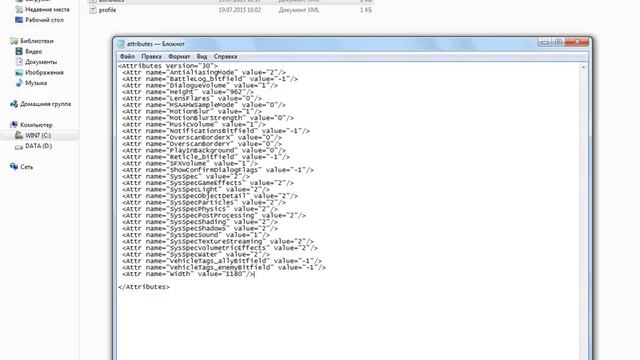Open Библиотеки in navigation pane
The image size is (640, 360).
pos(37,41)
